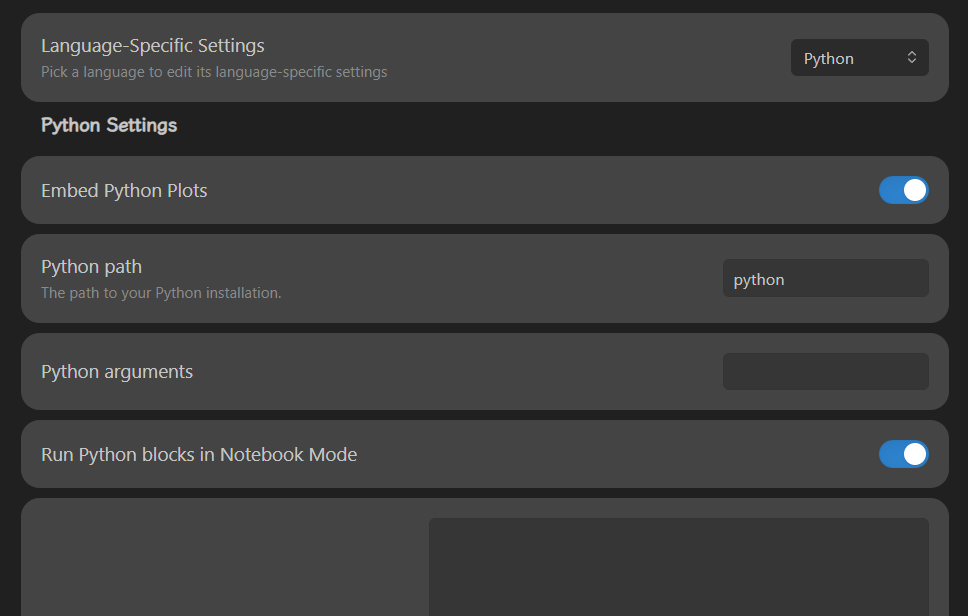
Task: Click the 'Embed Python Plots' label
Action: coord(124,191)
